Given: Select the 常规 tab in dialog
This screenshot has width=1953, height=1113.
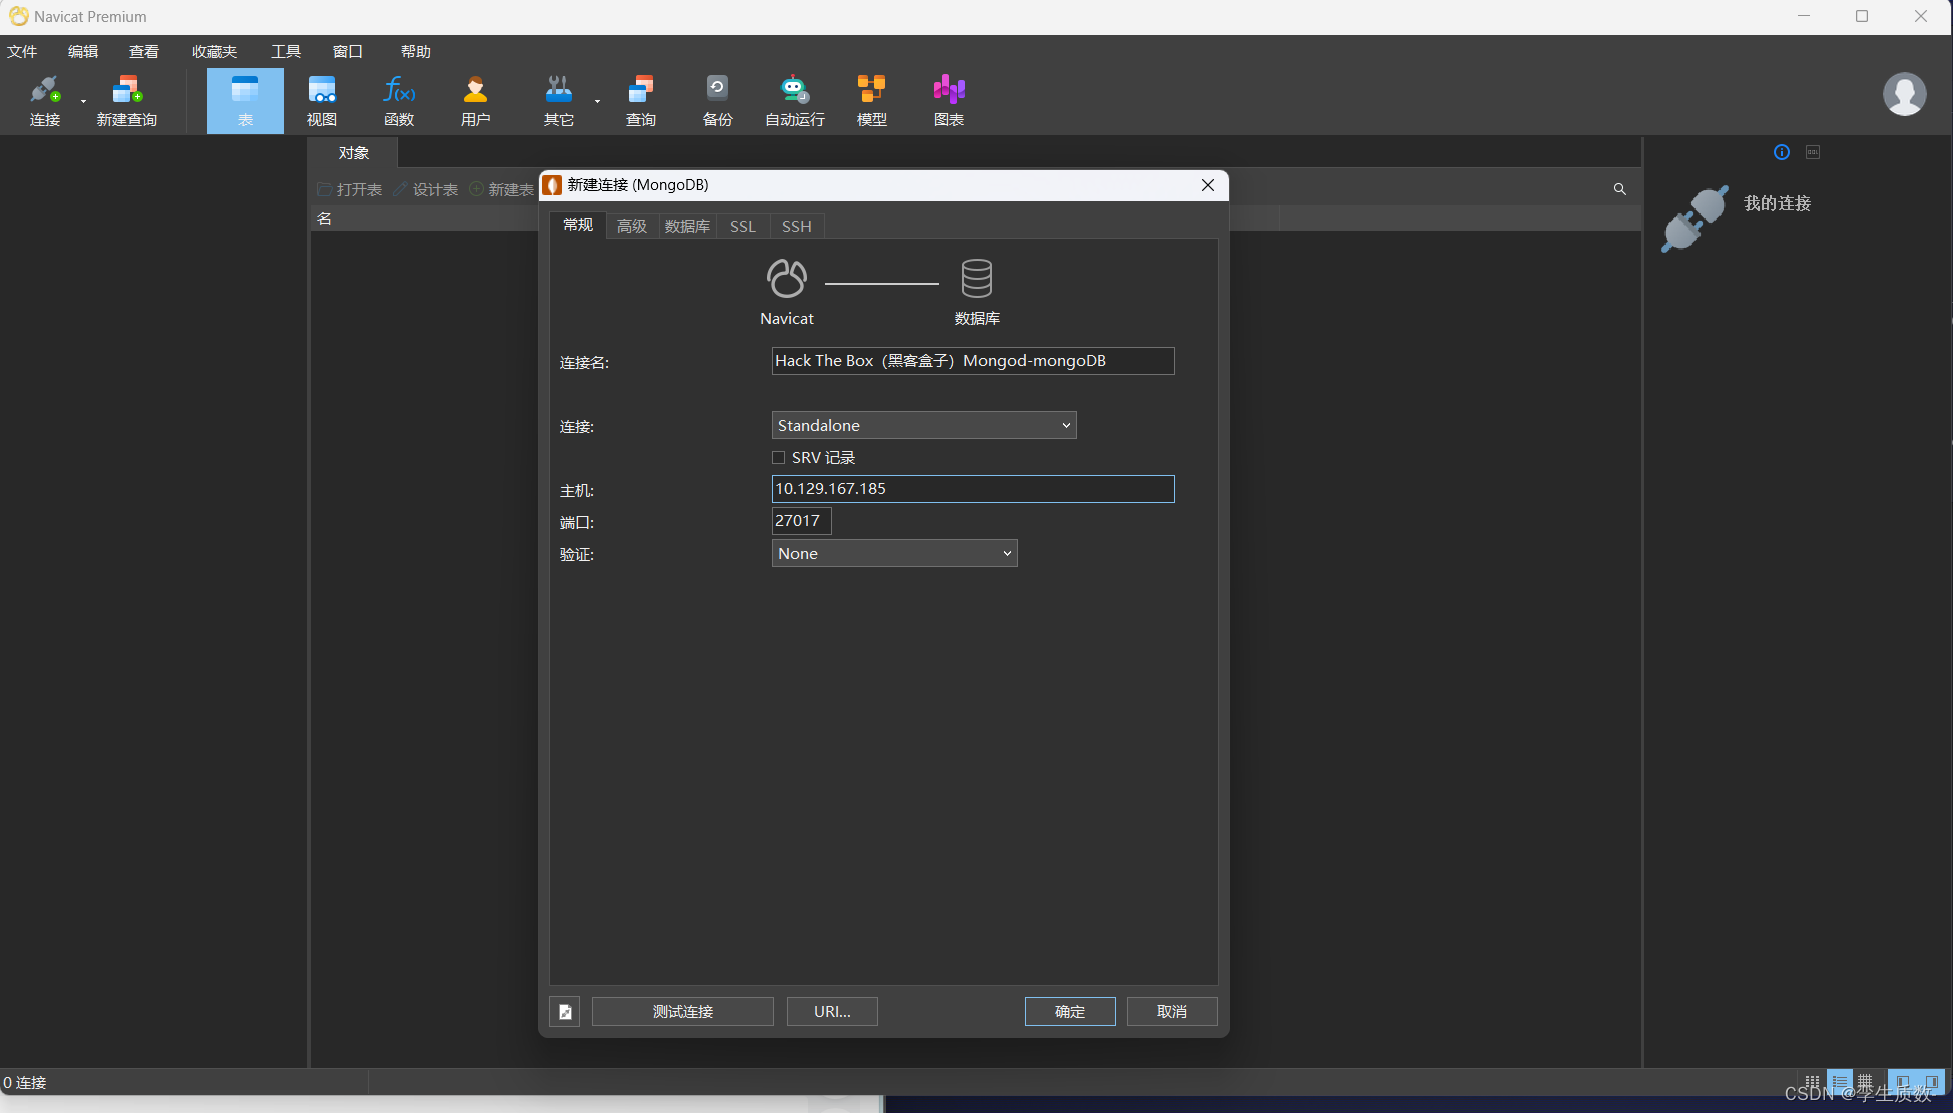Looking at the screenshot, I should (578, 225).
